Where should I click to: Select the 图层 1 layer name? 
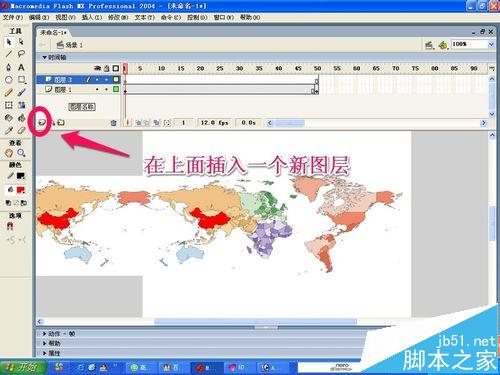click(x=63, y=89)
